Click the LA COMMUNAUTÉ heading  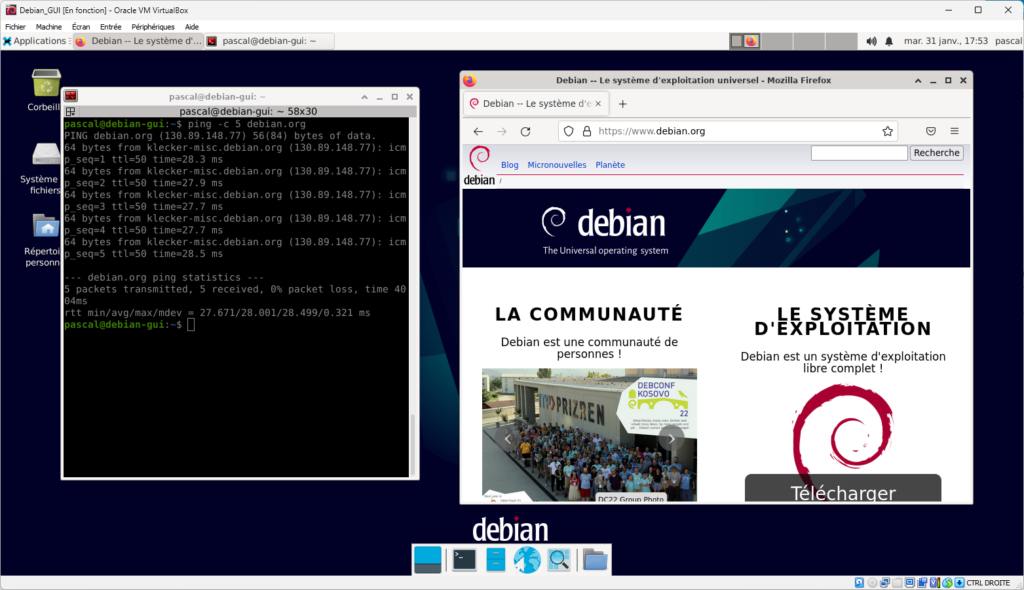(589, 314)
